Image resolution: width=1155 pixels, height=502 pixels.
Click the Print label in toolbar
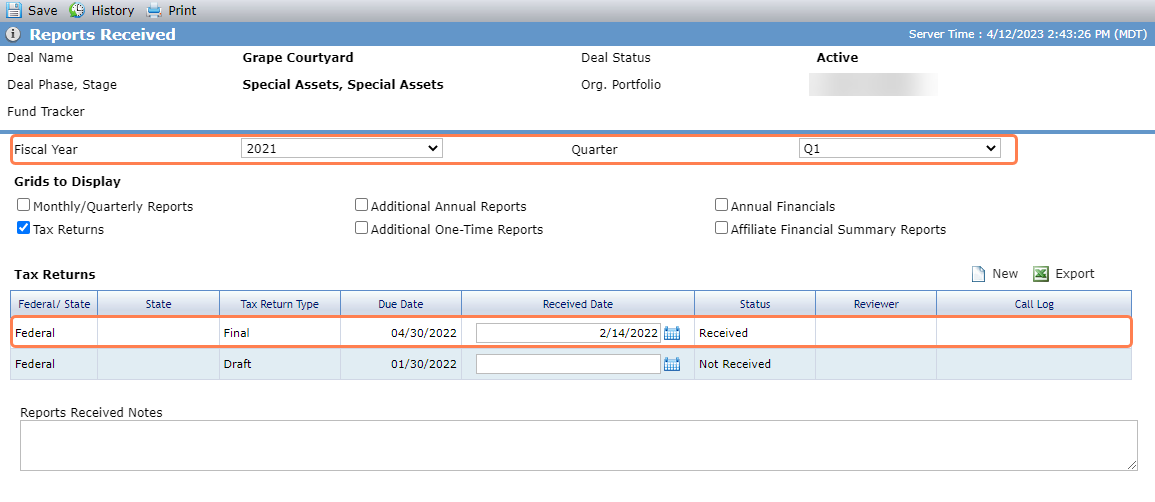182,11
